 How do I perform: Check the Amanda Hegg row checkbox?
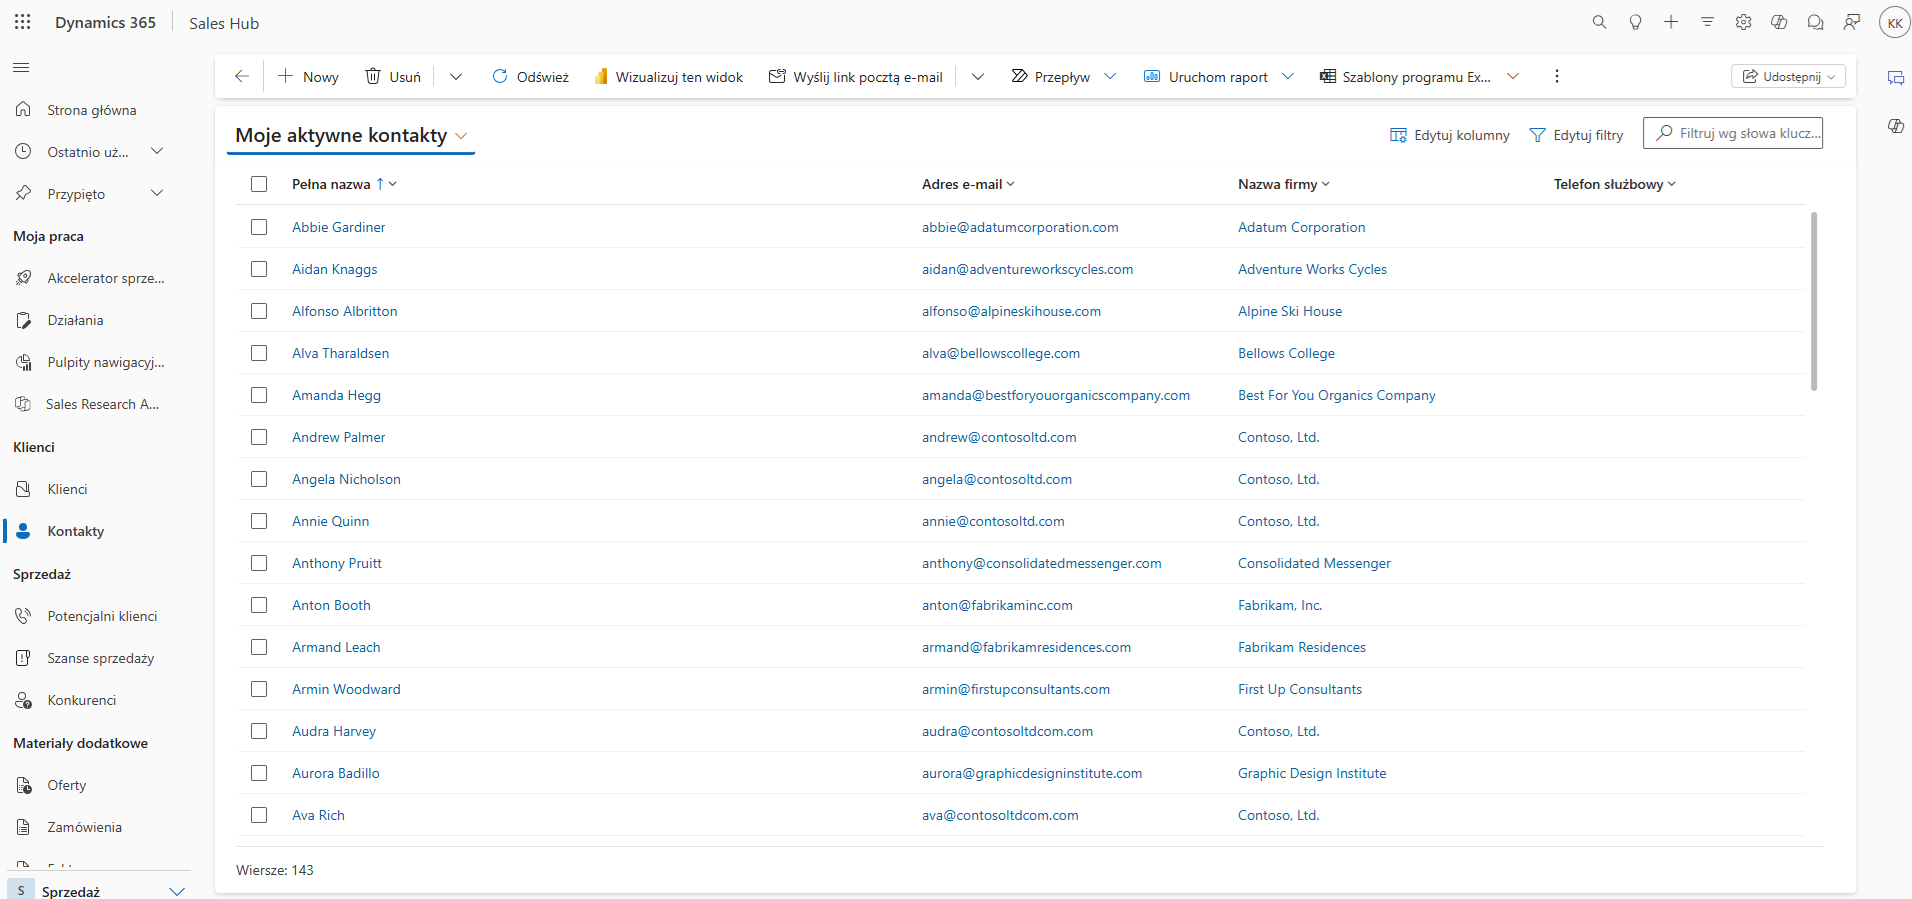[259, 395]
